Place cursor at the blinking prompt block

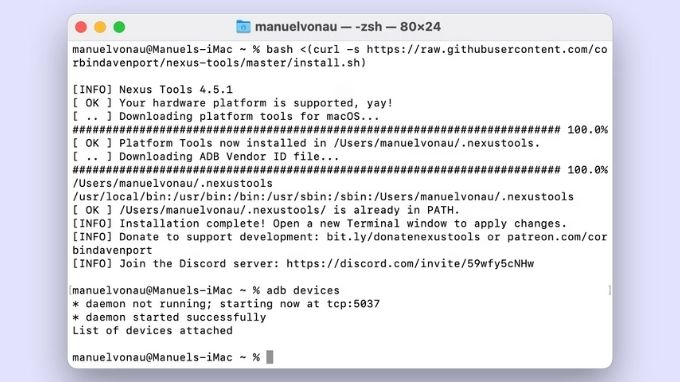coord(270,357)
